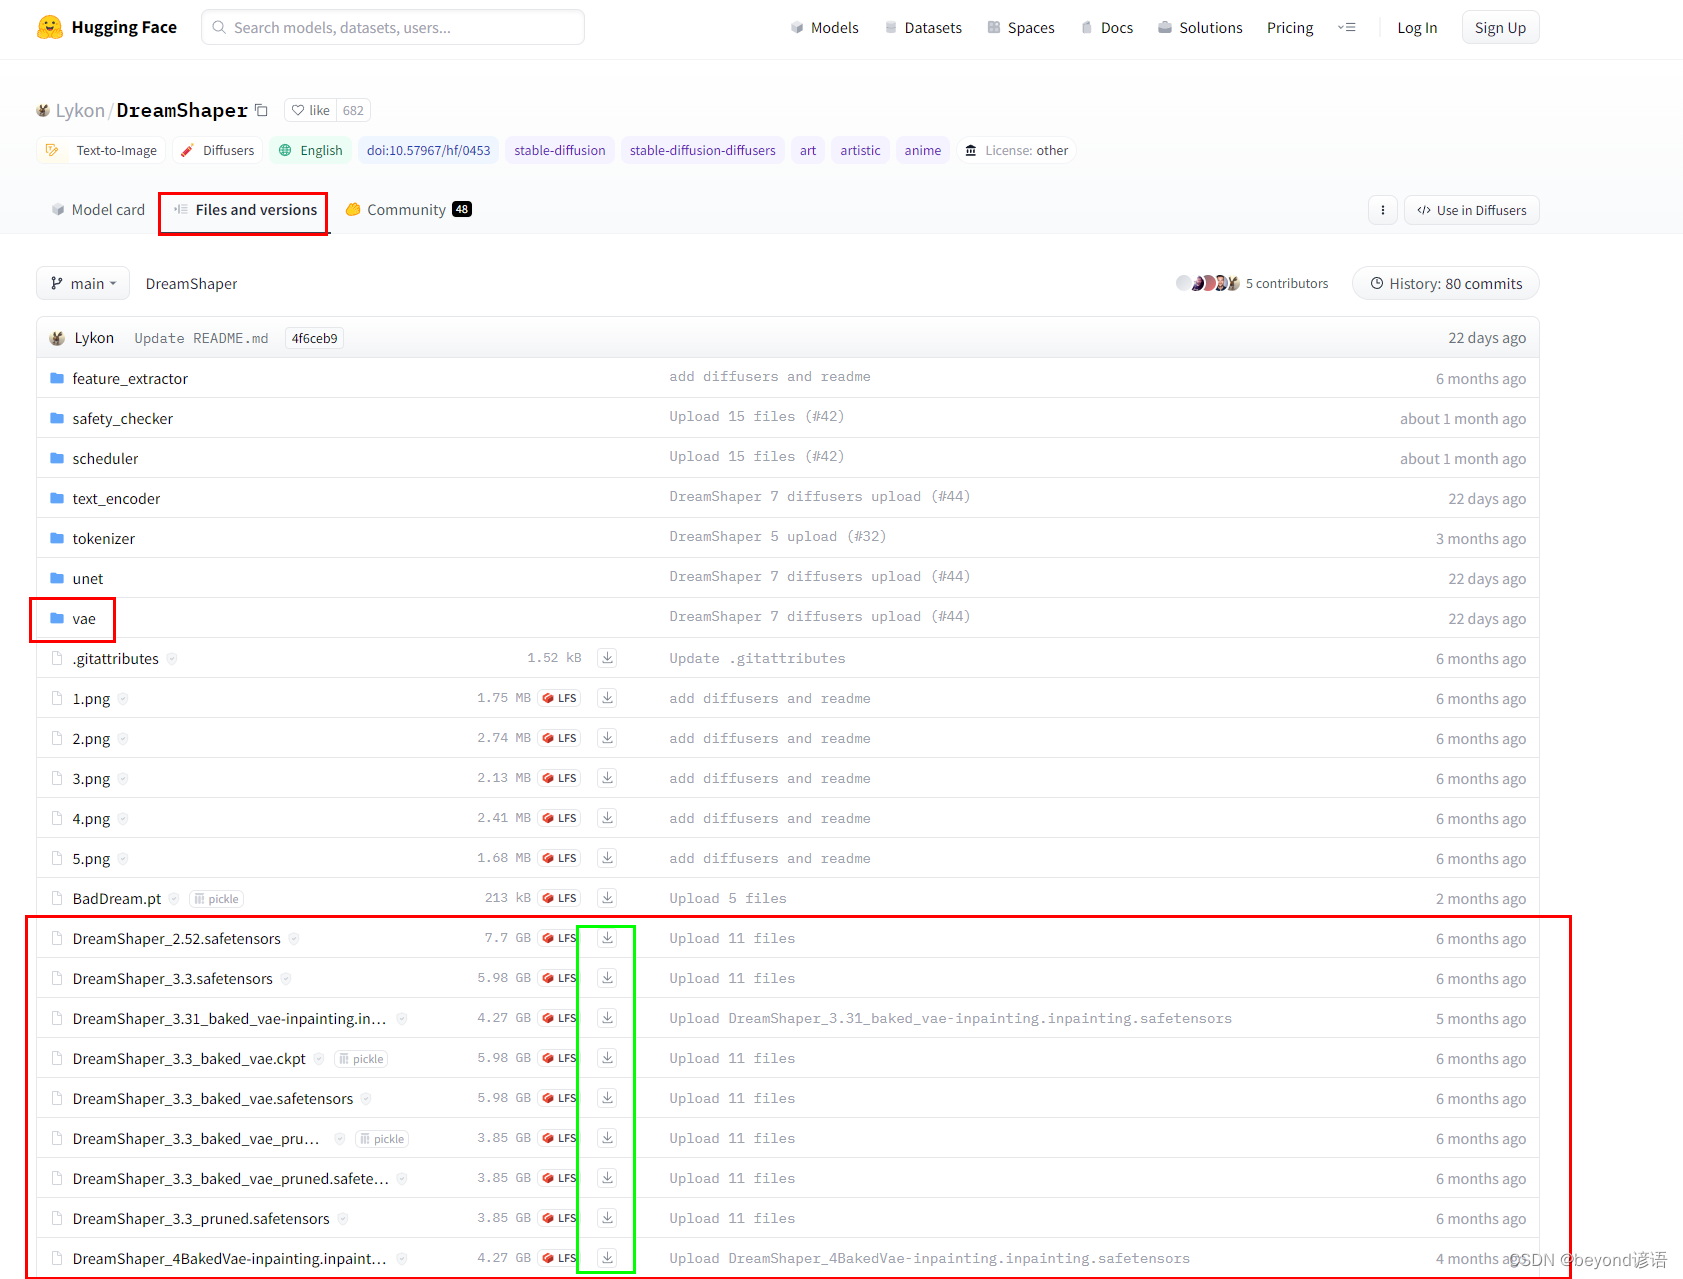1683x1279 pixels.
Task: Expand the main branch dropdown
Action: coord(83,283)
